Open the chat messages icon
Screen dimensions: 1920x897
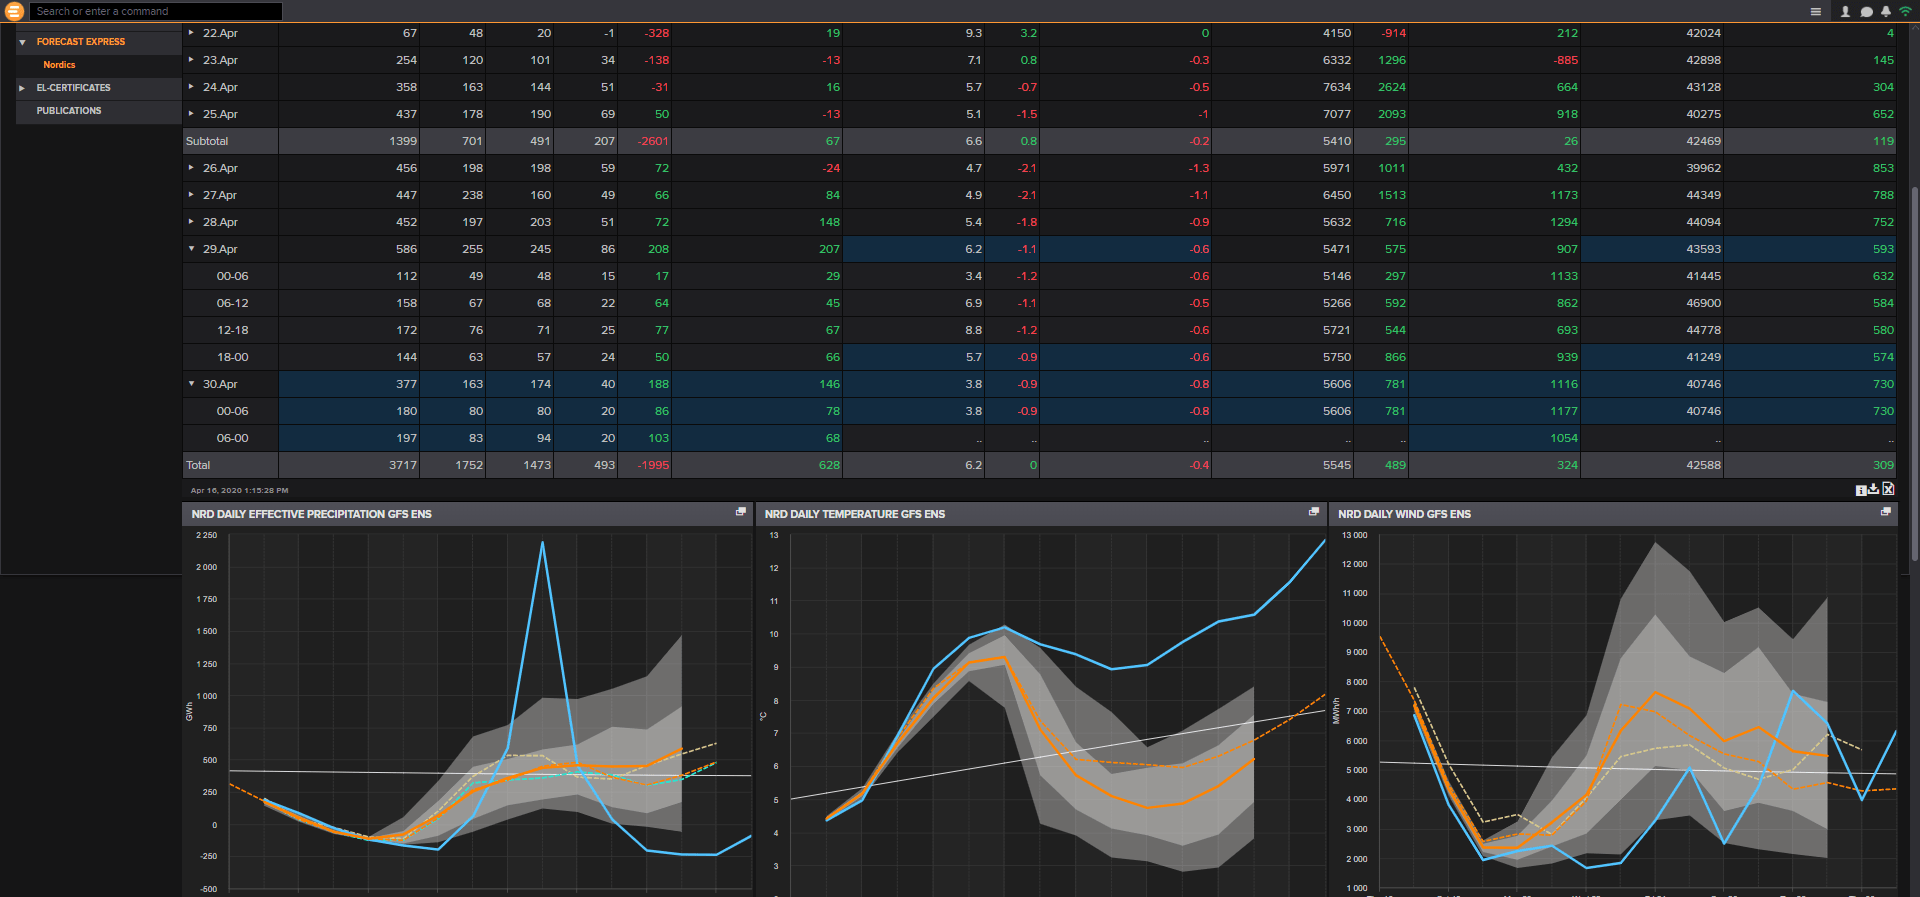click(x=1866, y=12)
